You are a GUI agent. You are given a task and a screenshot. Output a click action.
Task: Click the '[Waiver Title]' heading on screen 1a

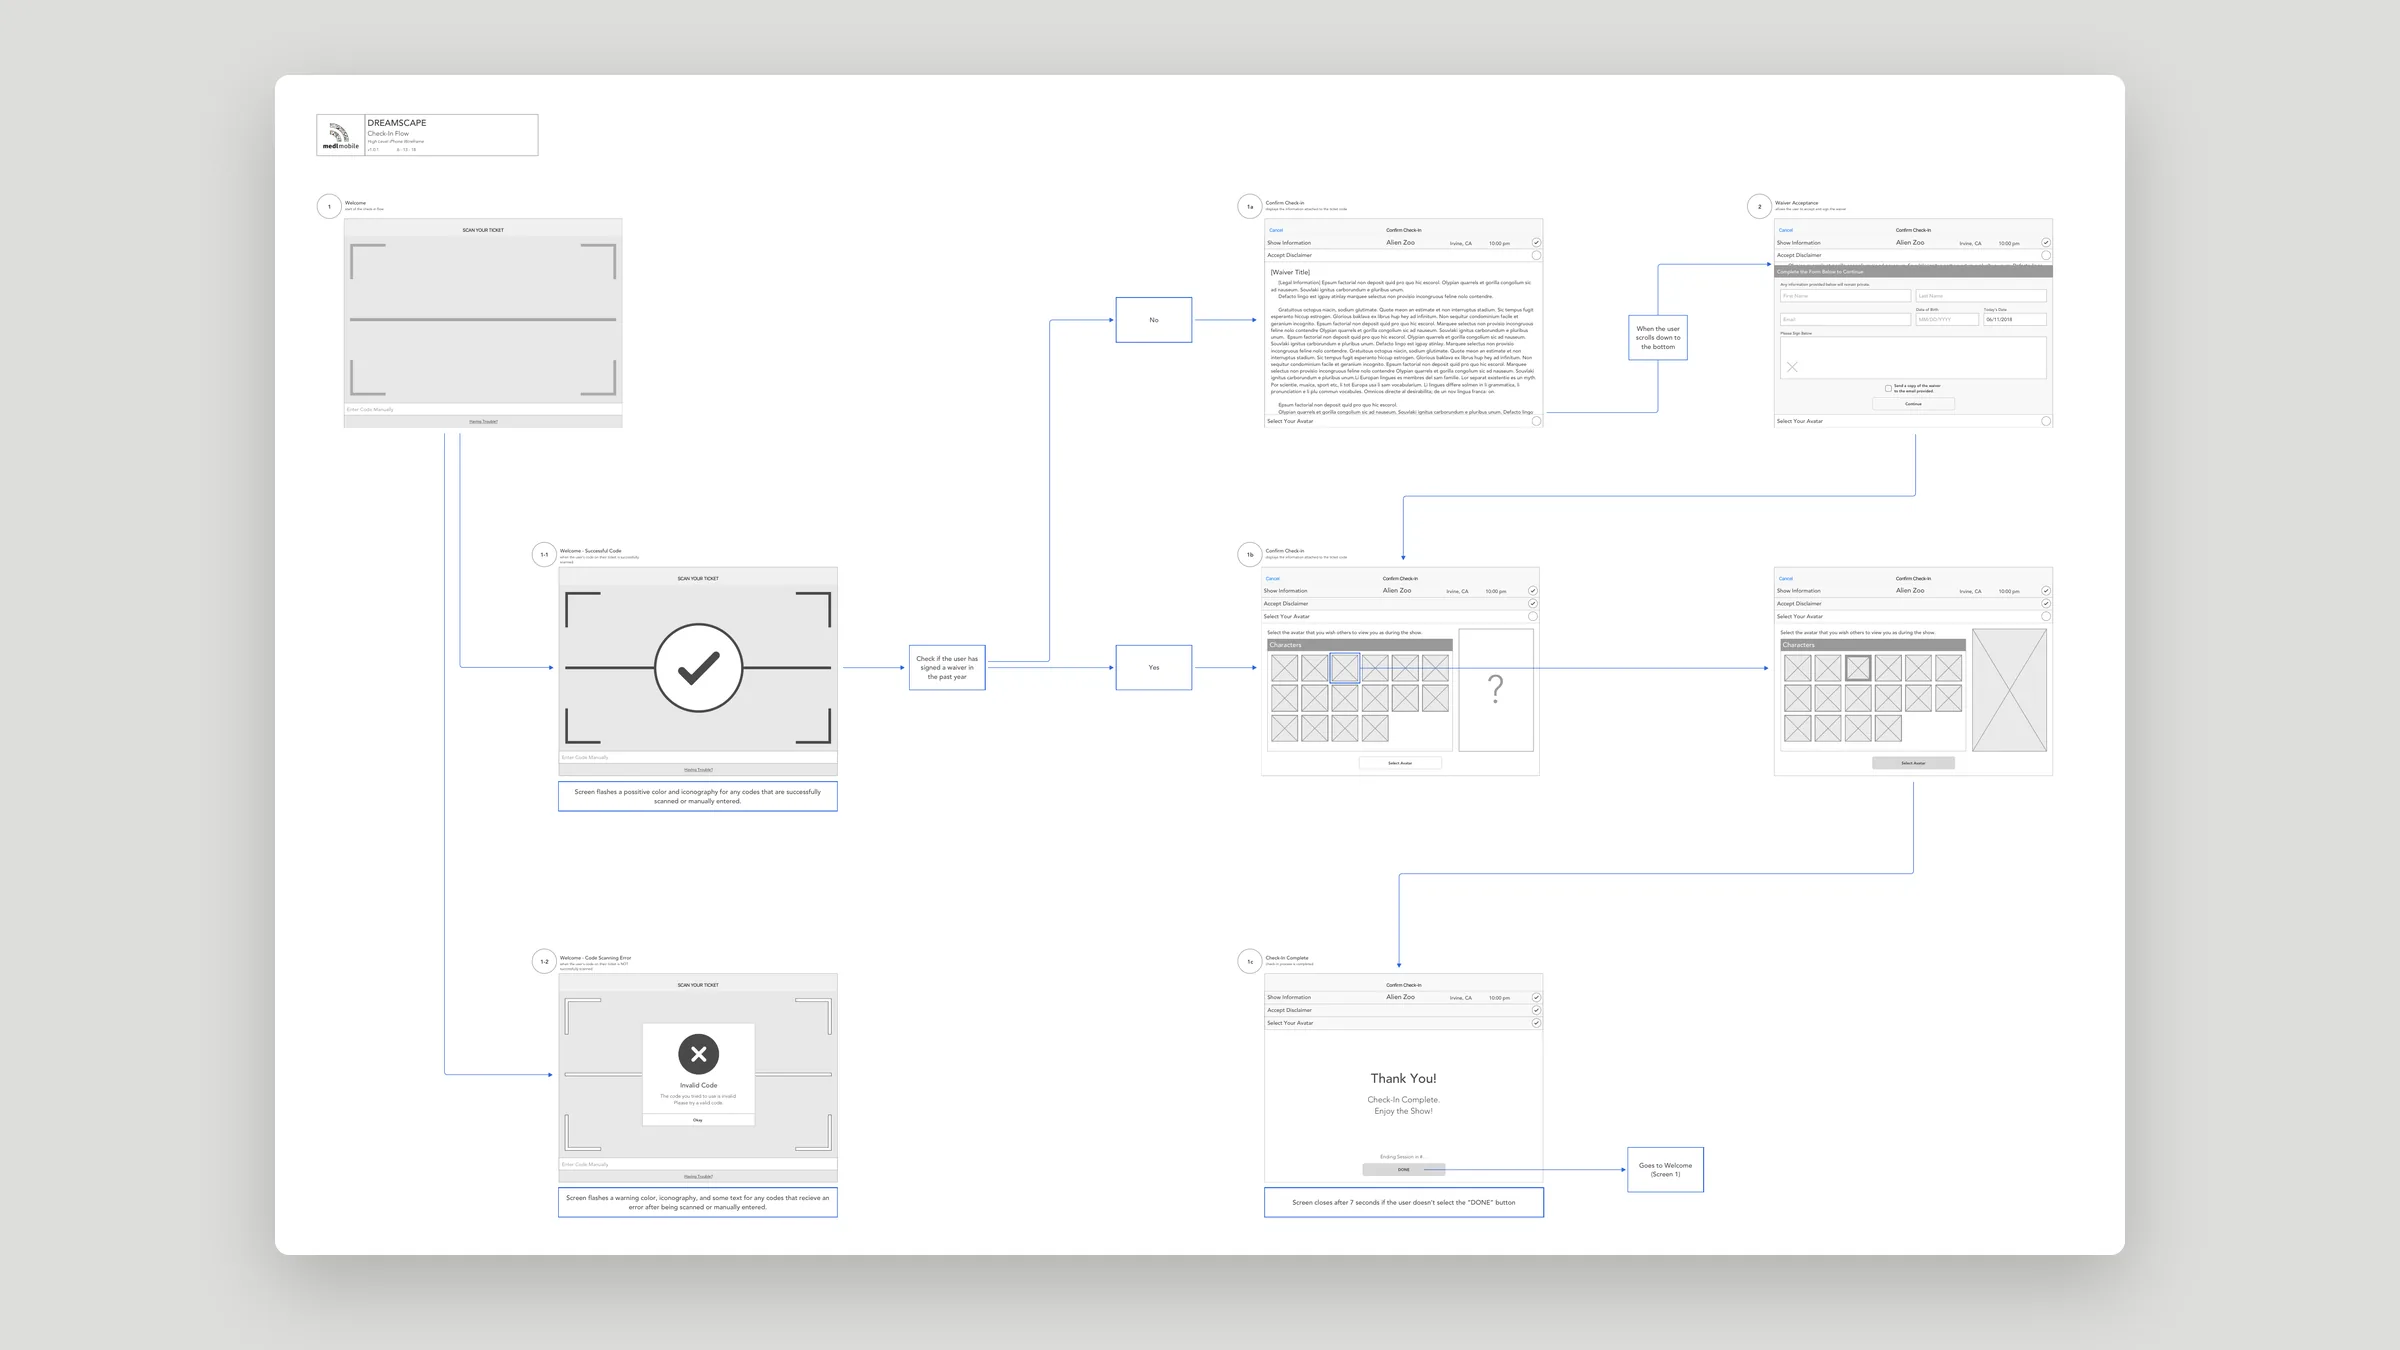[x=1290, y=272]
